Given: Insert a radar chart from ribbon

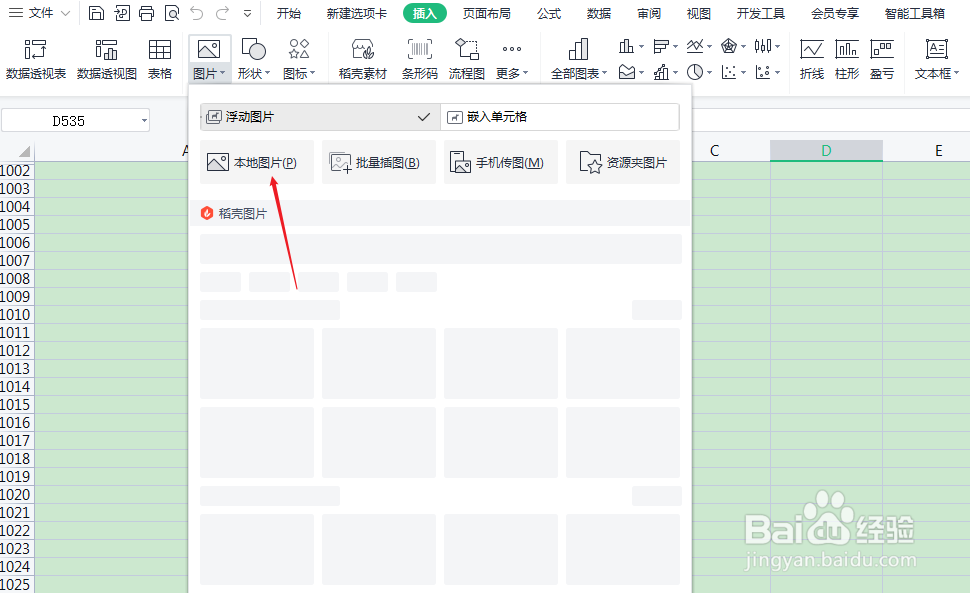Looking at the screenshot, I should 729,46.
